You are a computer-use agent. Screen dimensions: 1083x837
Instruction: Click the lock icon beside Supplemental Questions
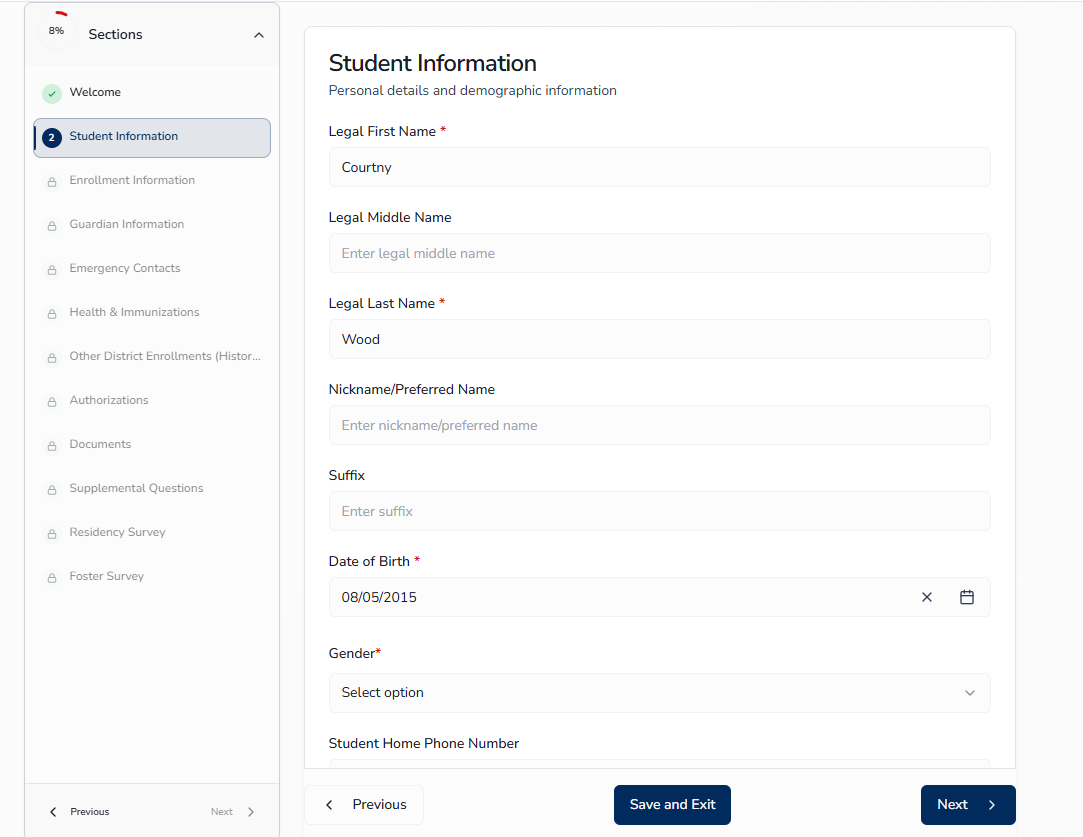[52, 490]
